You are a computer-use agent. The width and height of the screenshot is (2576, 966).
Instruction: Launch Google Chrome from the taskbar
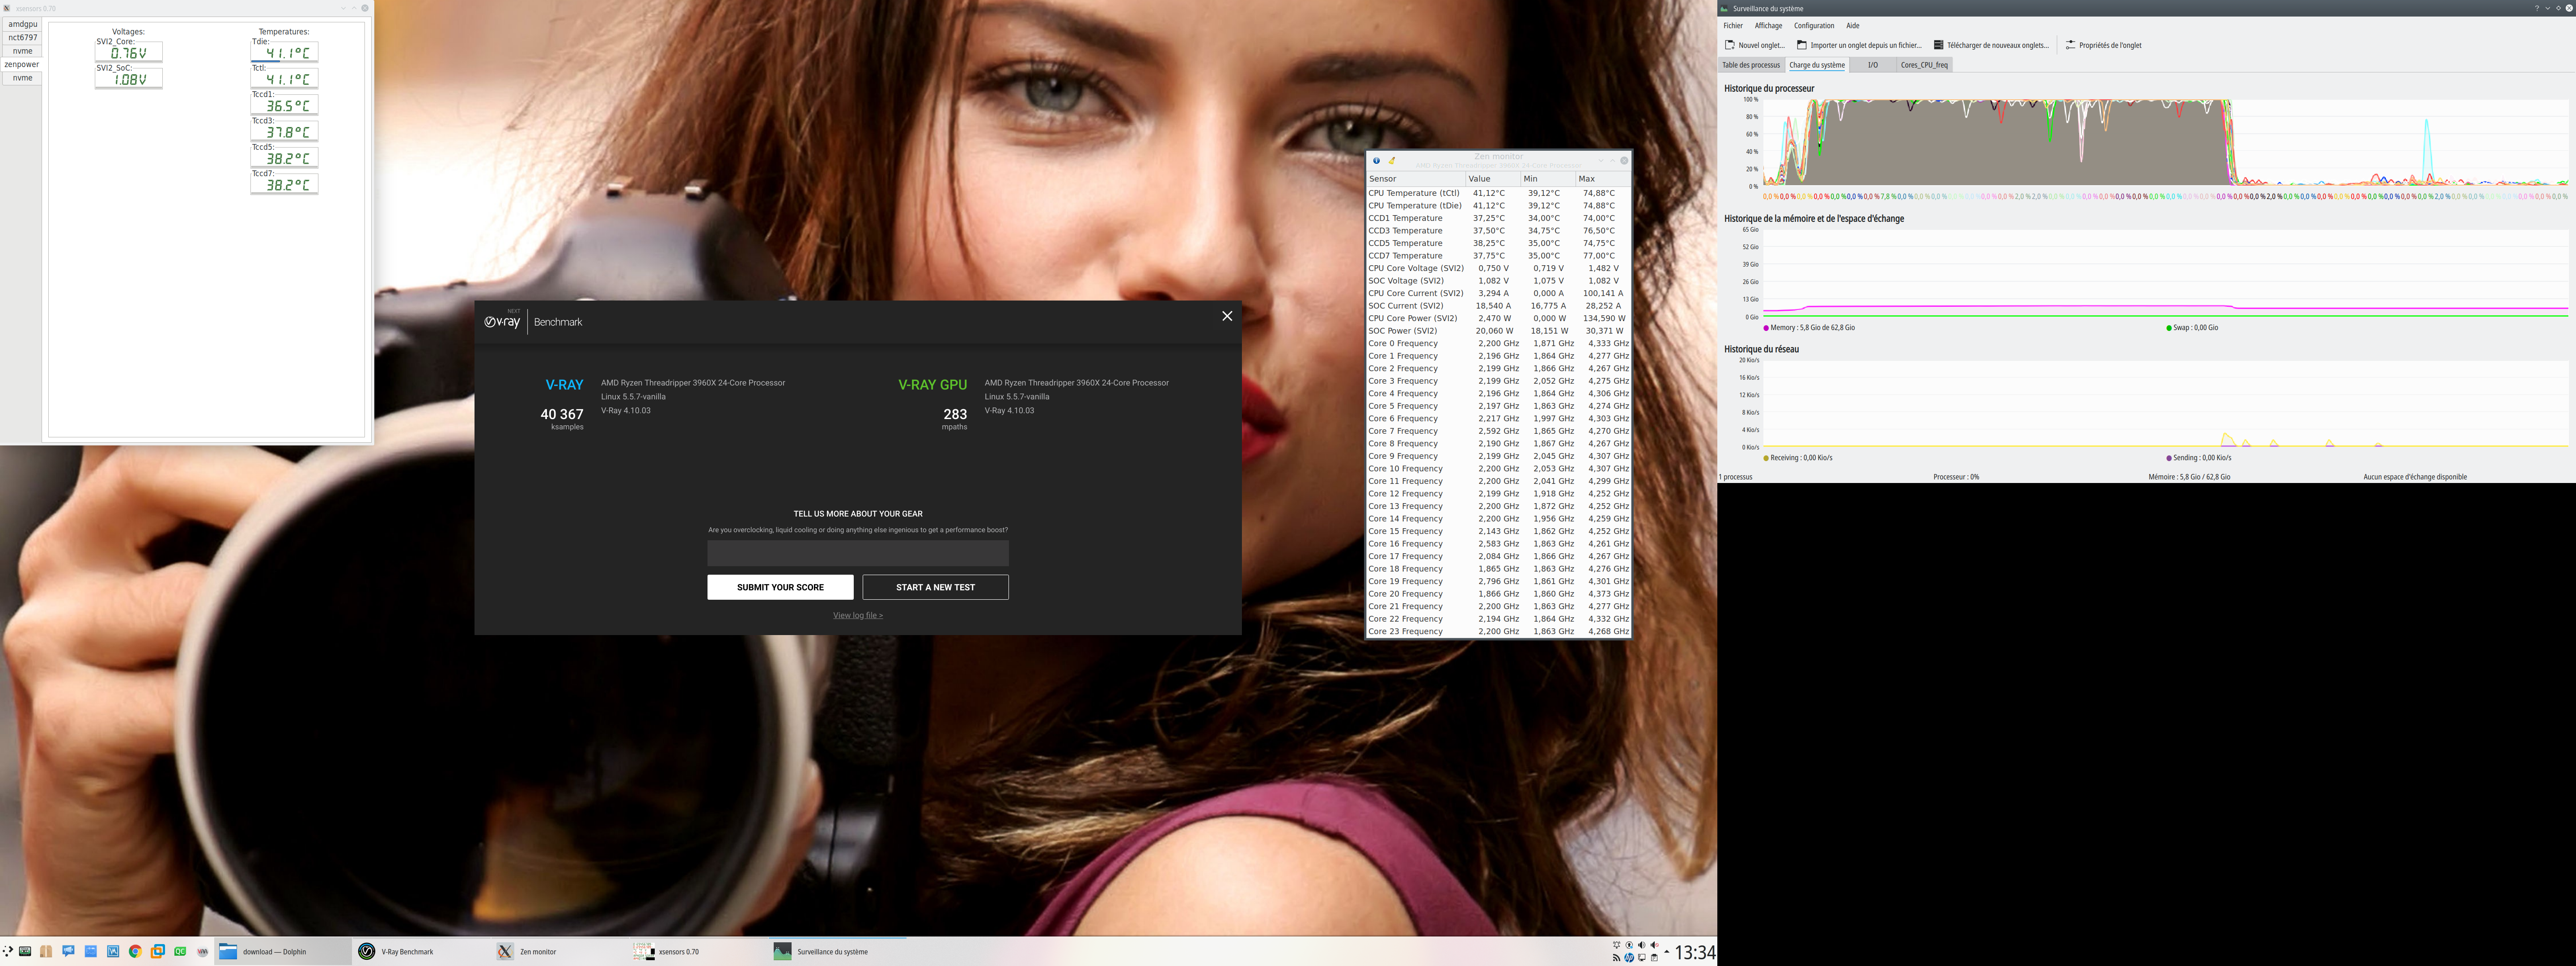coord(135,951)
